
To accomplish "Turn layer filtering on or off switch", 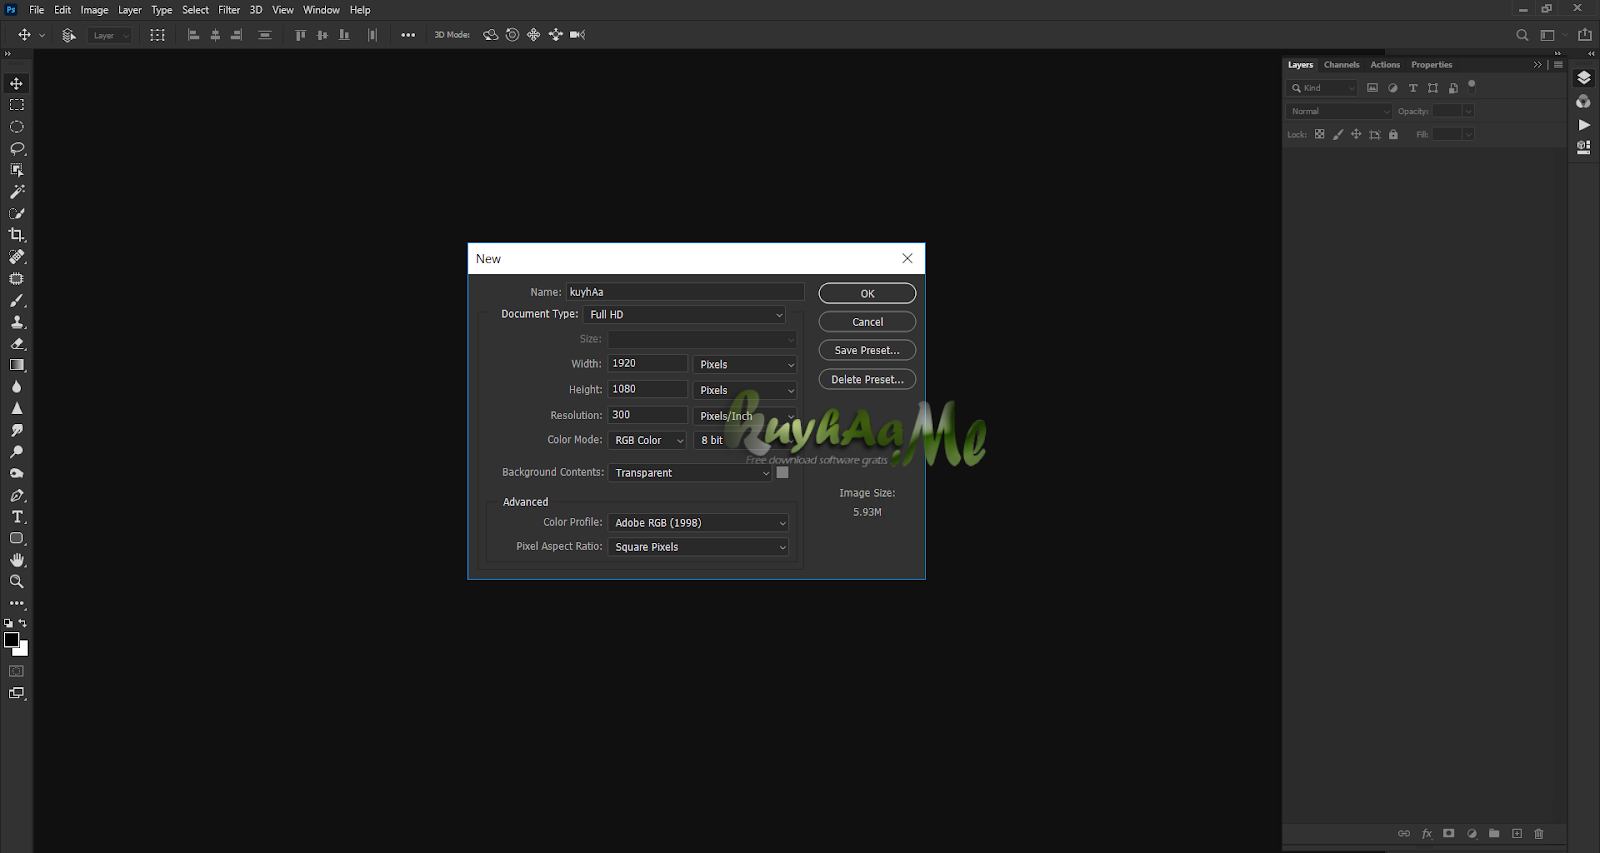I will pos(1472,85).
